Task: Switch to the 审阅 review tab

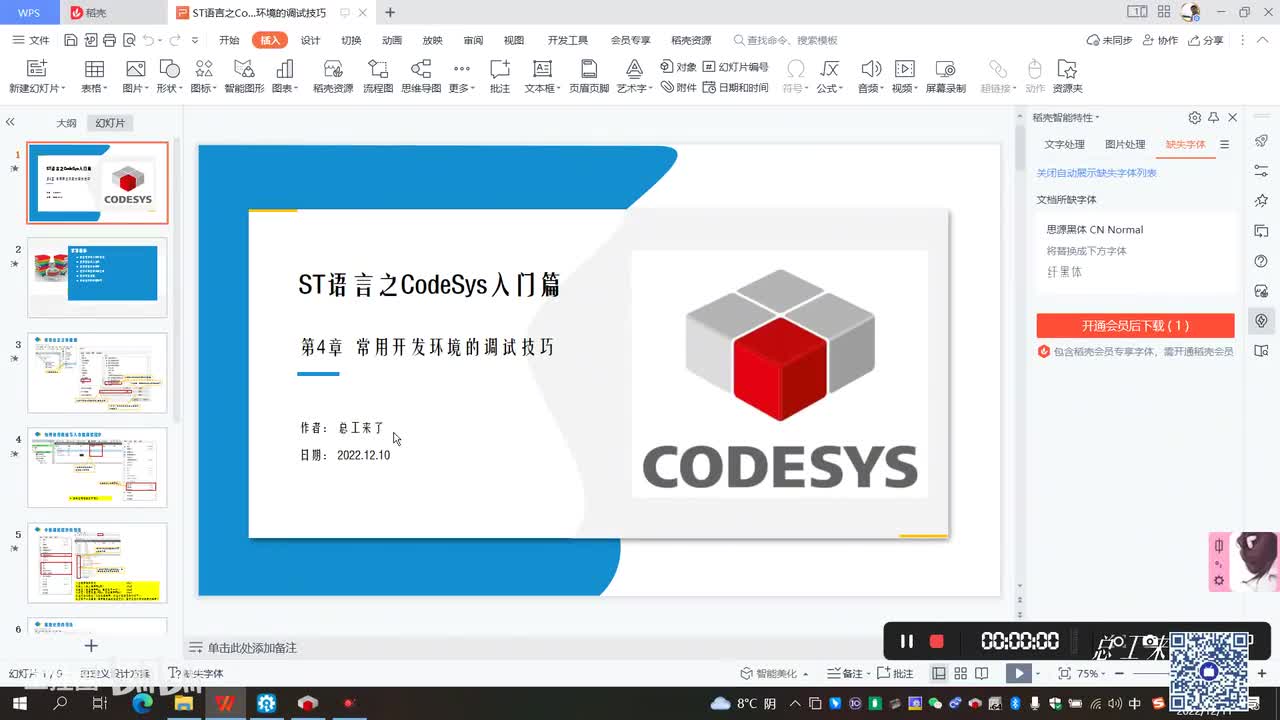Action: [x=473, y=40]
